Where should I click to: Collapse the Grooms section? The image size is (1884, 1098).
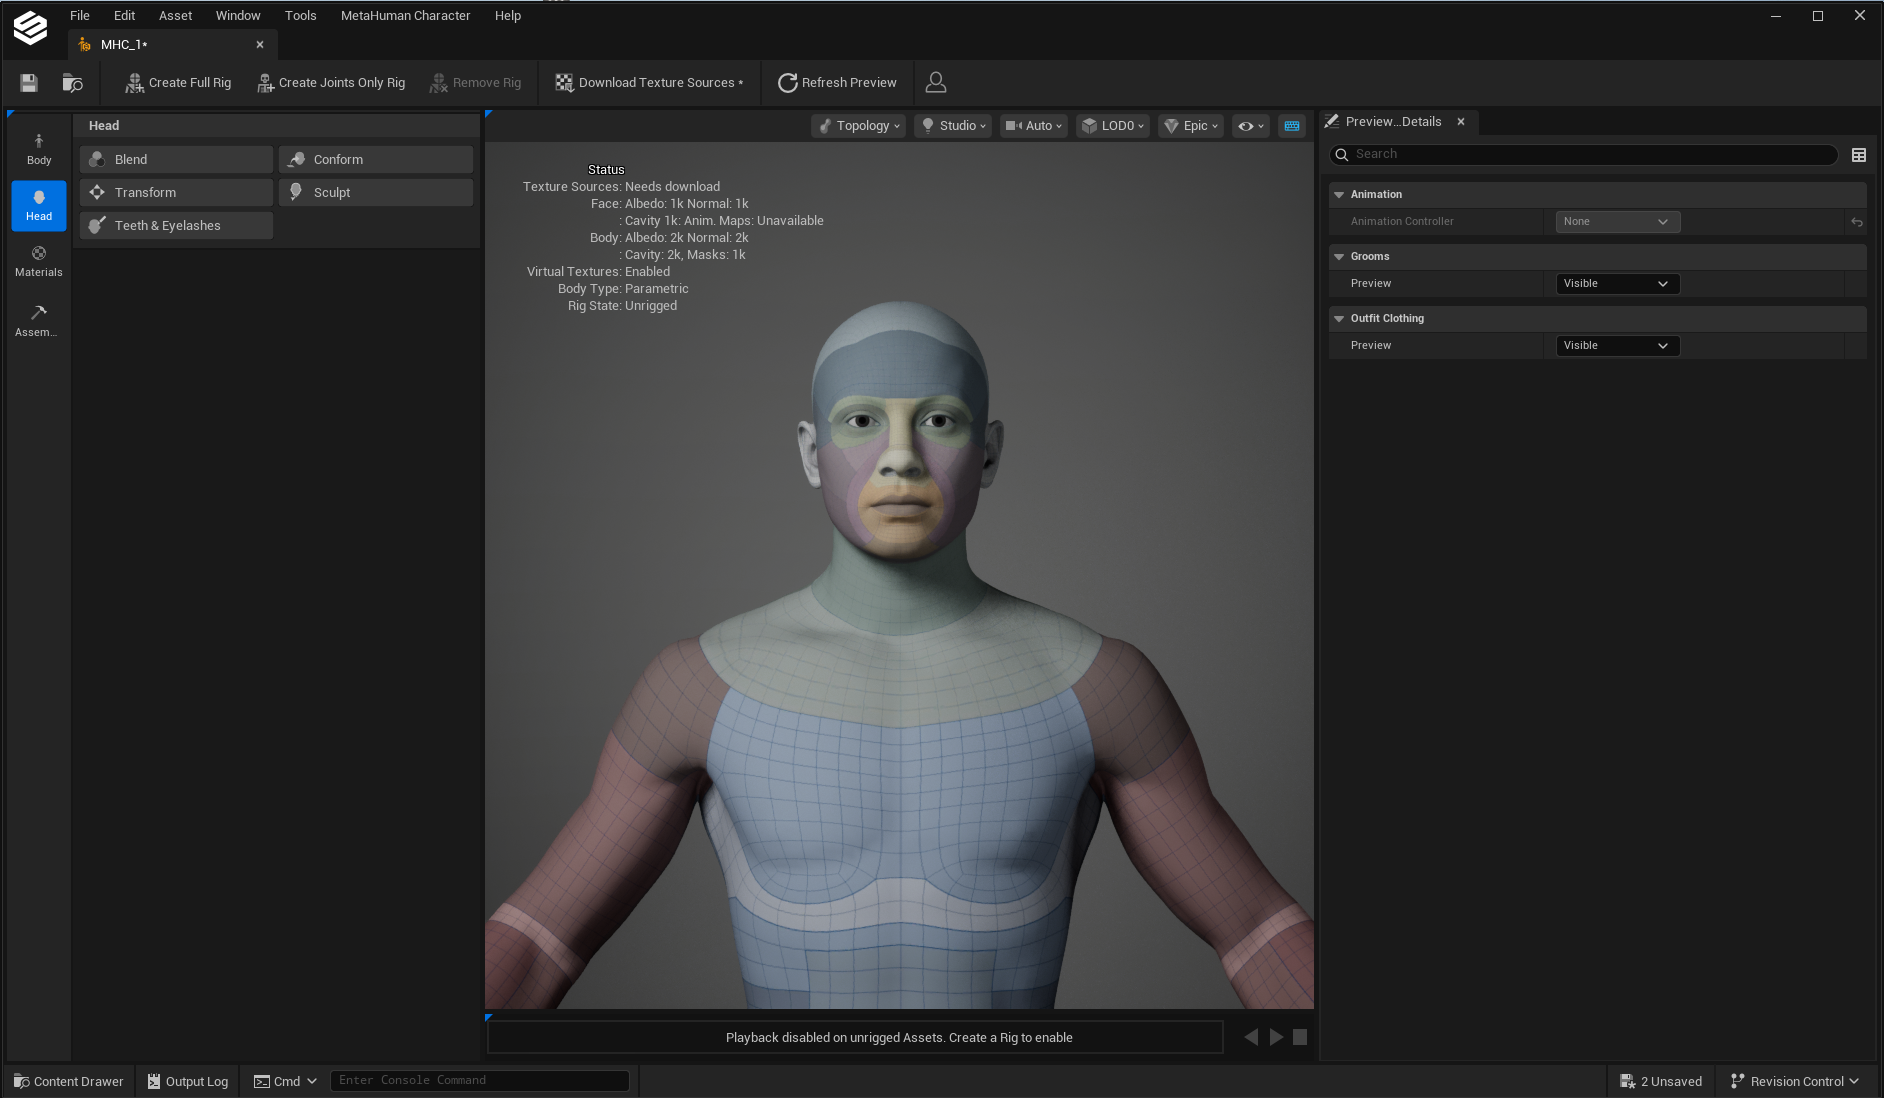(1339, 257)
